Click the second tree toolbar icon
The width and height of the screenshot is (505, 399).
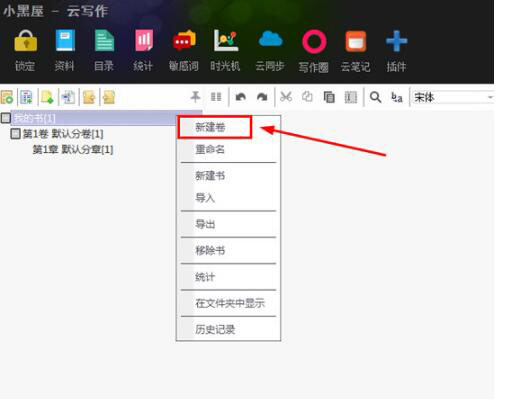pyautogui.click(x=26, y=97)
